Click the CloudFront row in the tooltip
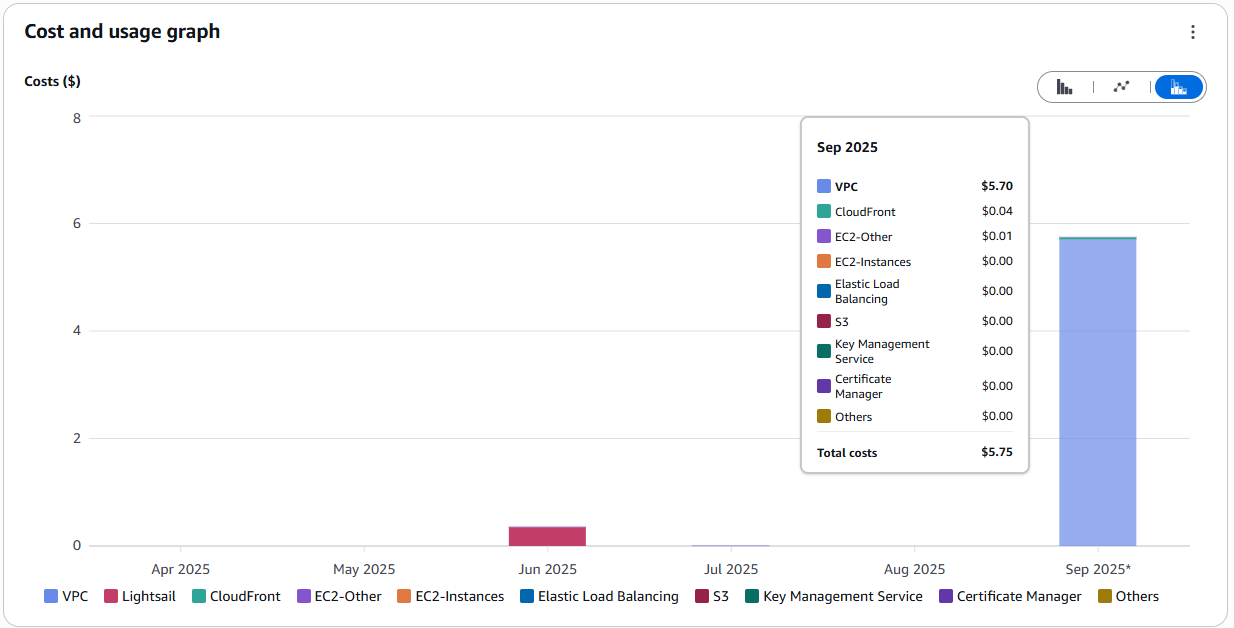 [914, 211]
